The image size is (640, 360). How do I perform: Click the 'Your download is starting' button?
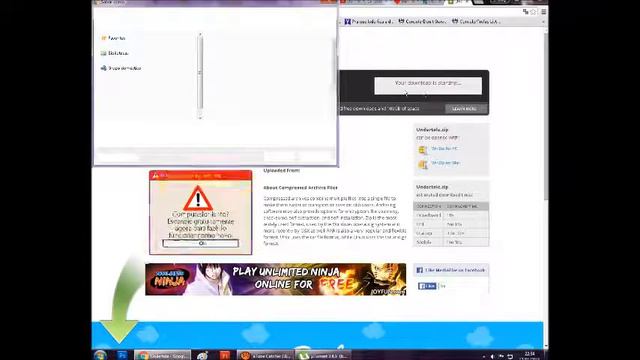[428, 86]
